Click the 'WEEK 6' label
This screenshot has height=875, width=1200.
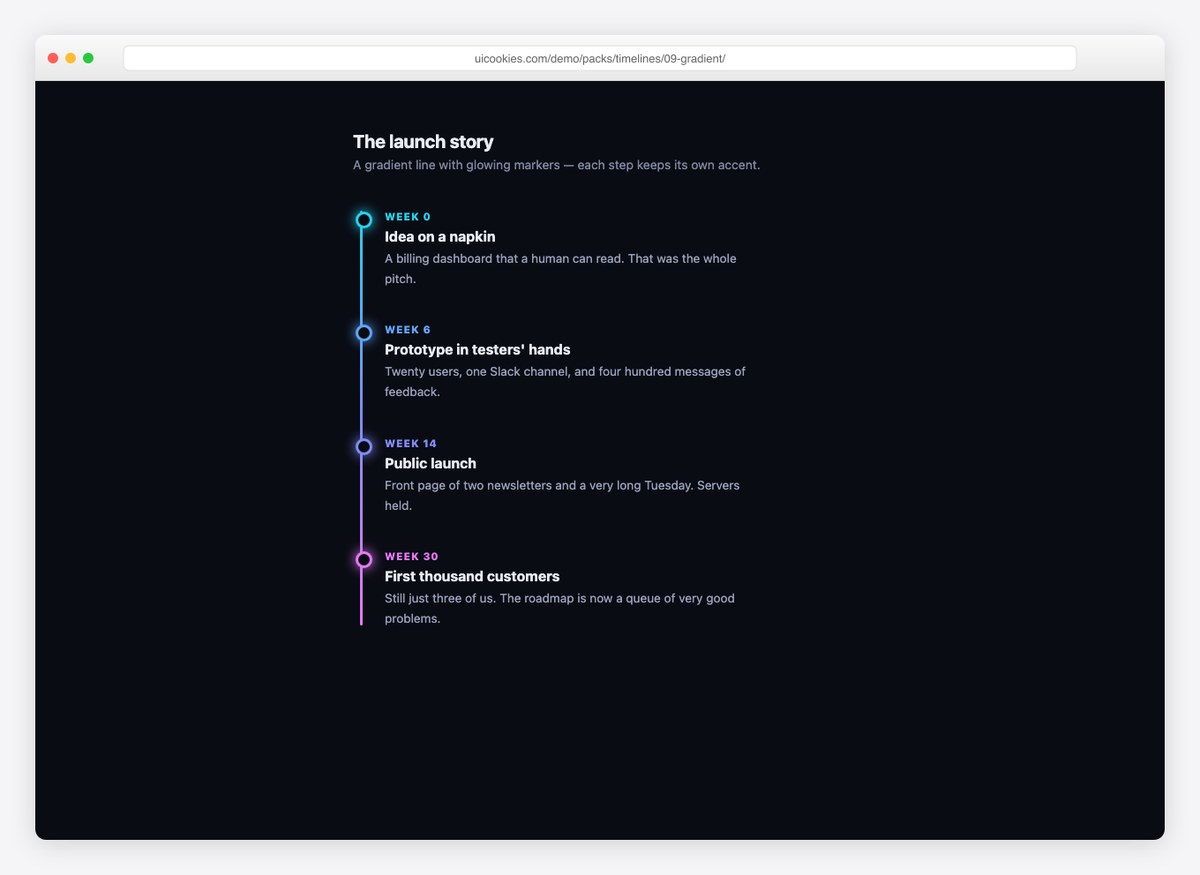[408, 330]
